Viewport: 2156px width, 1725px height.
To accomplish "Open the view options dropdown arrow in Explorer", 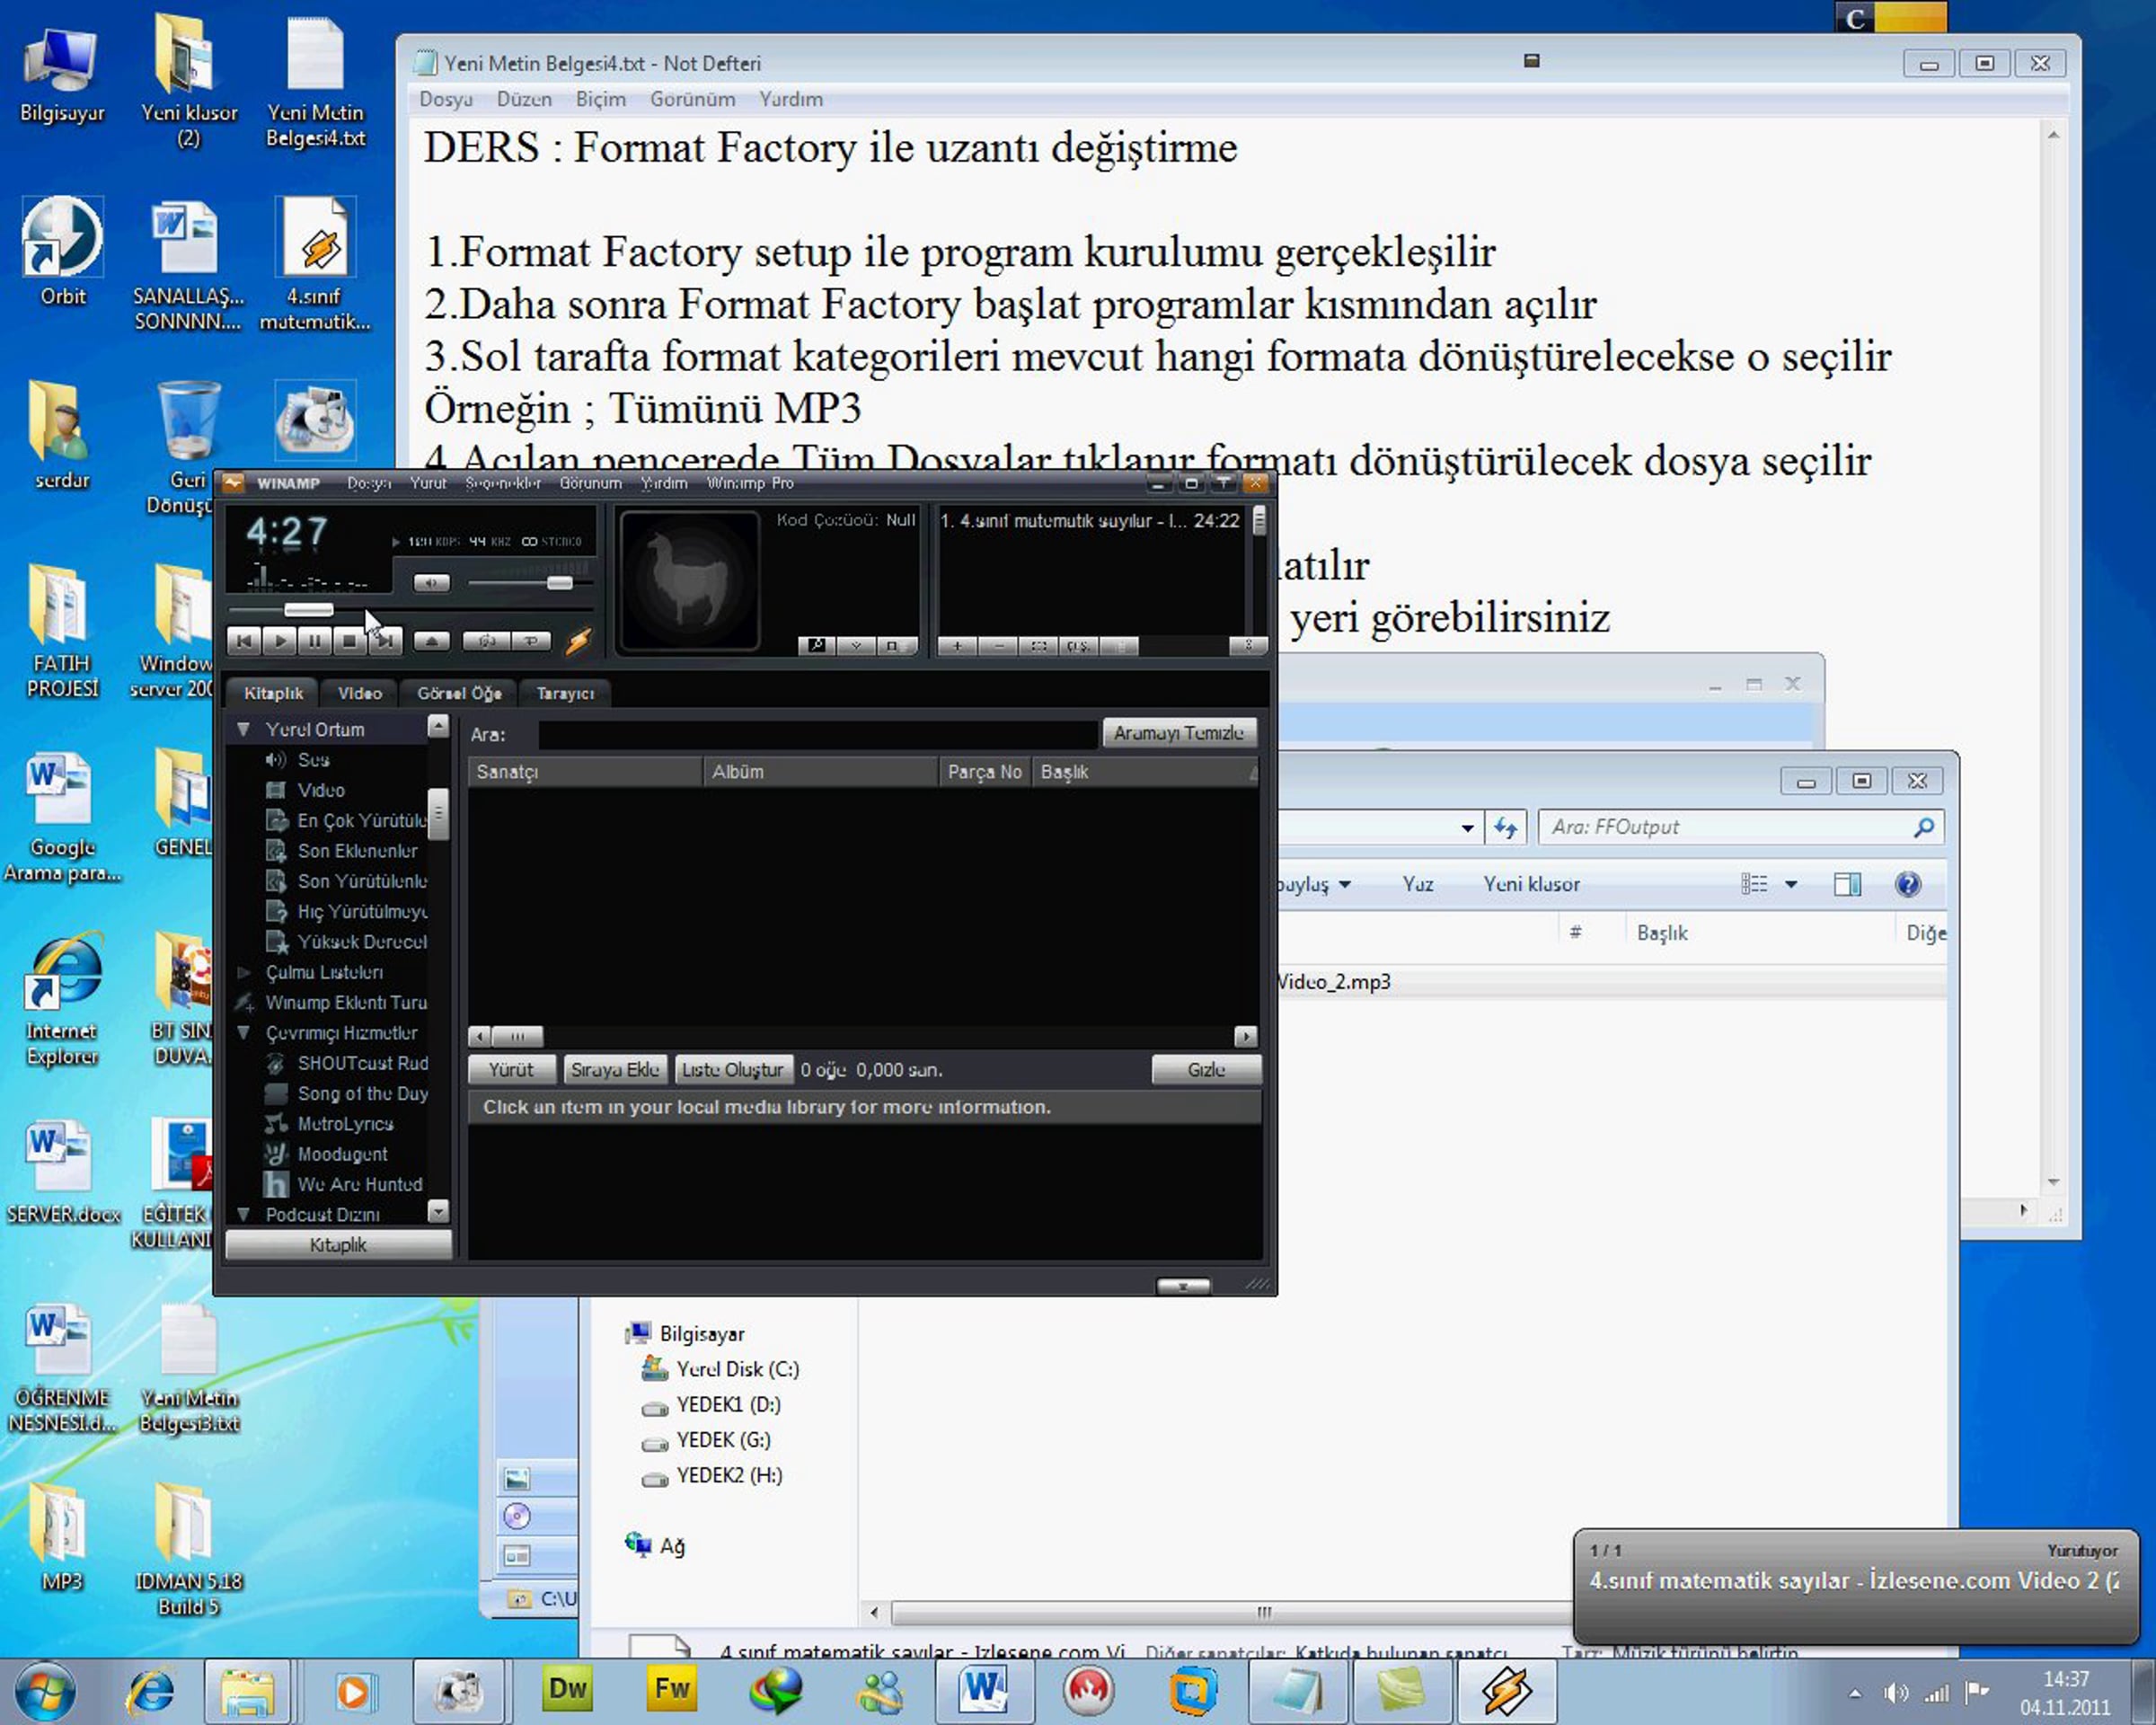I will tap(1791, 884).
